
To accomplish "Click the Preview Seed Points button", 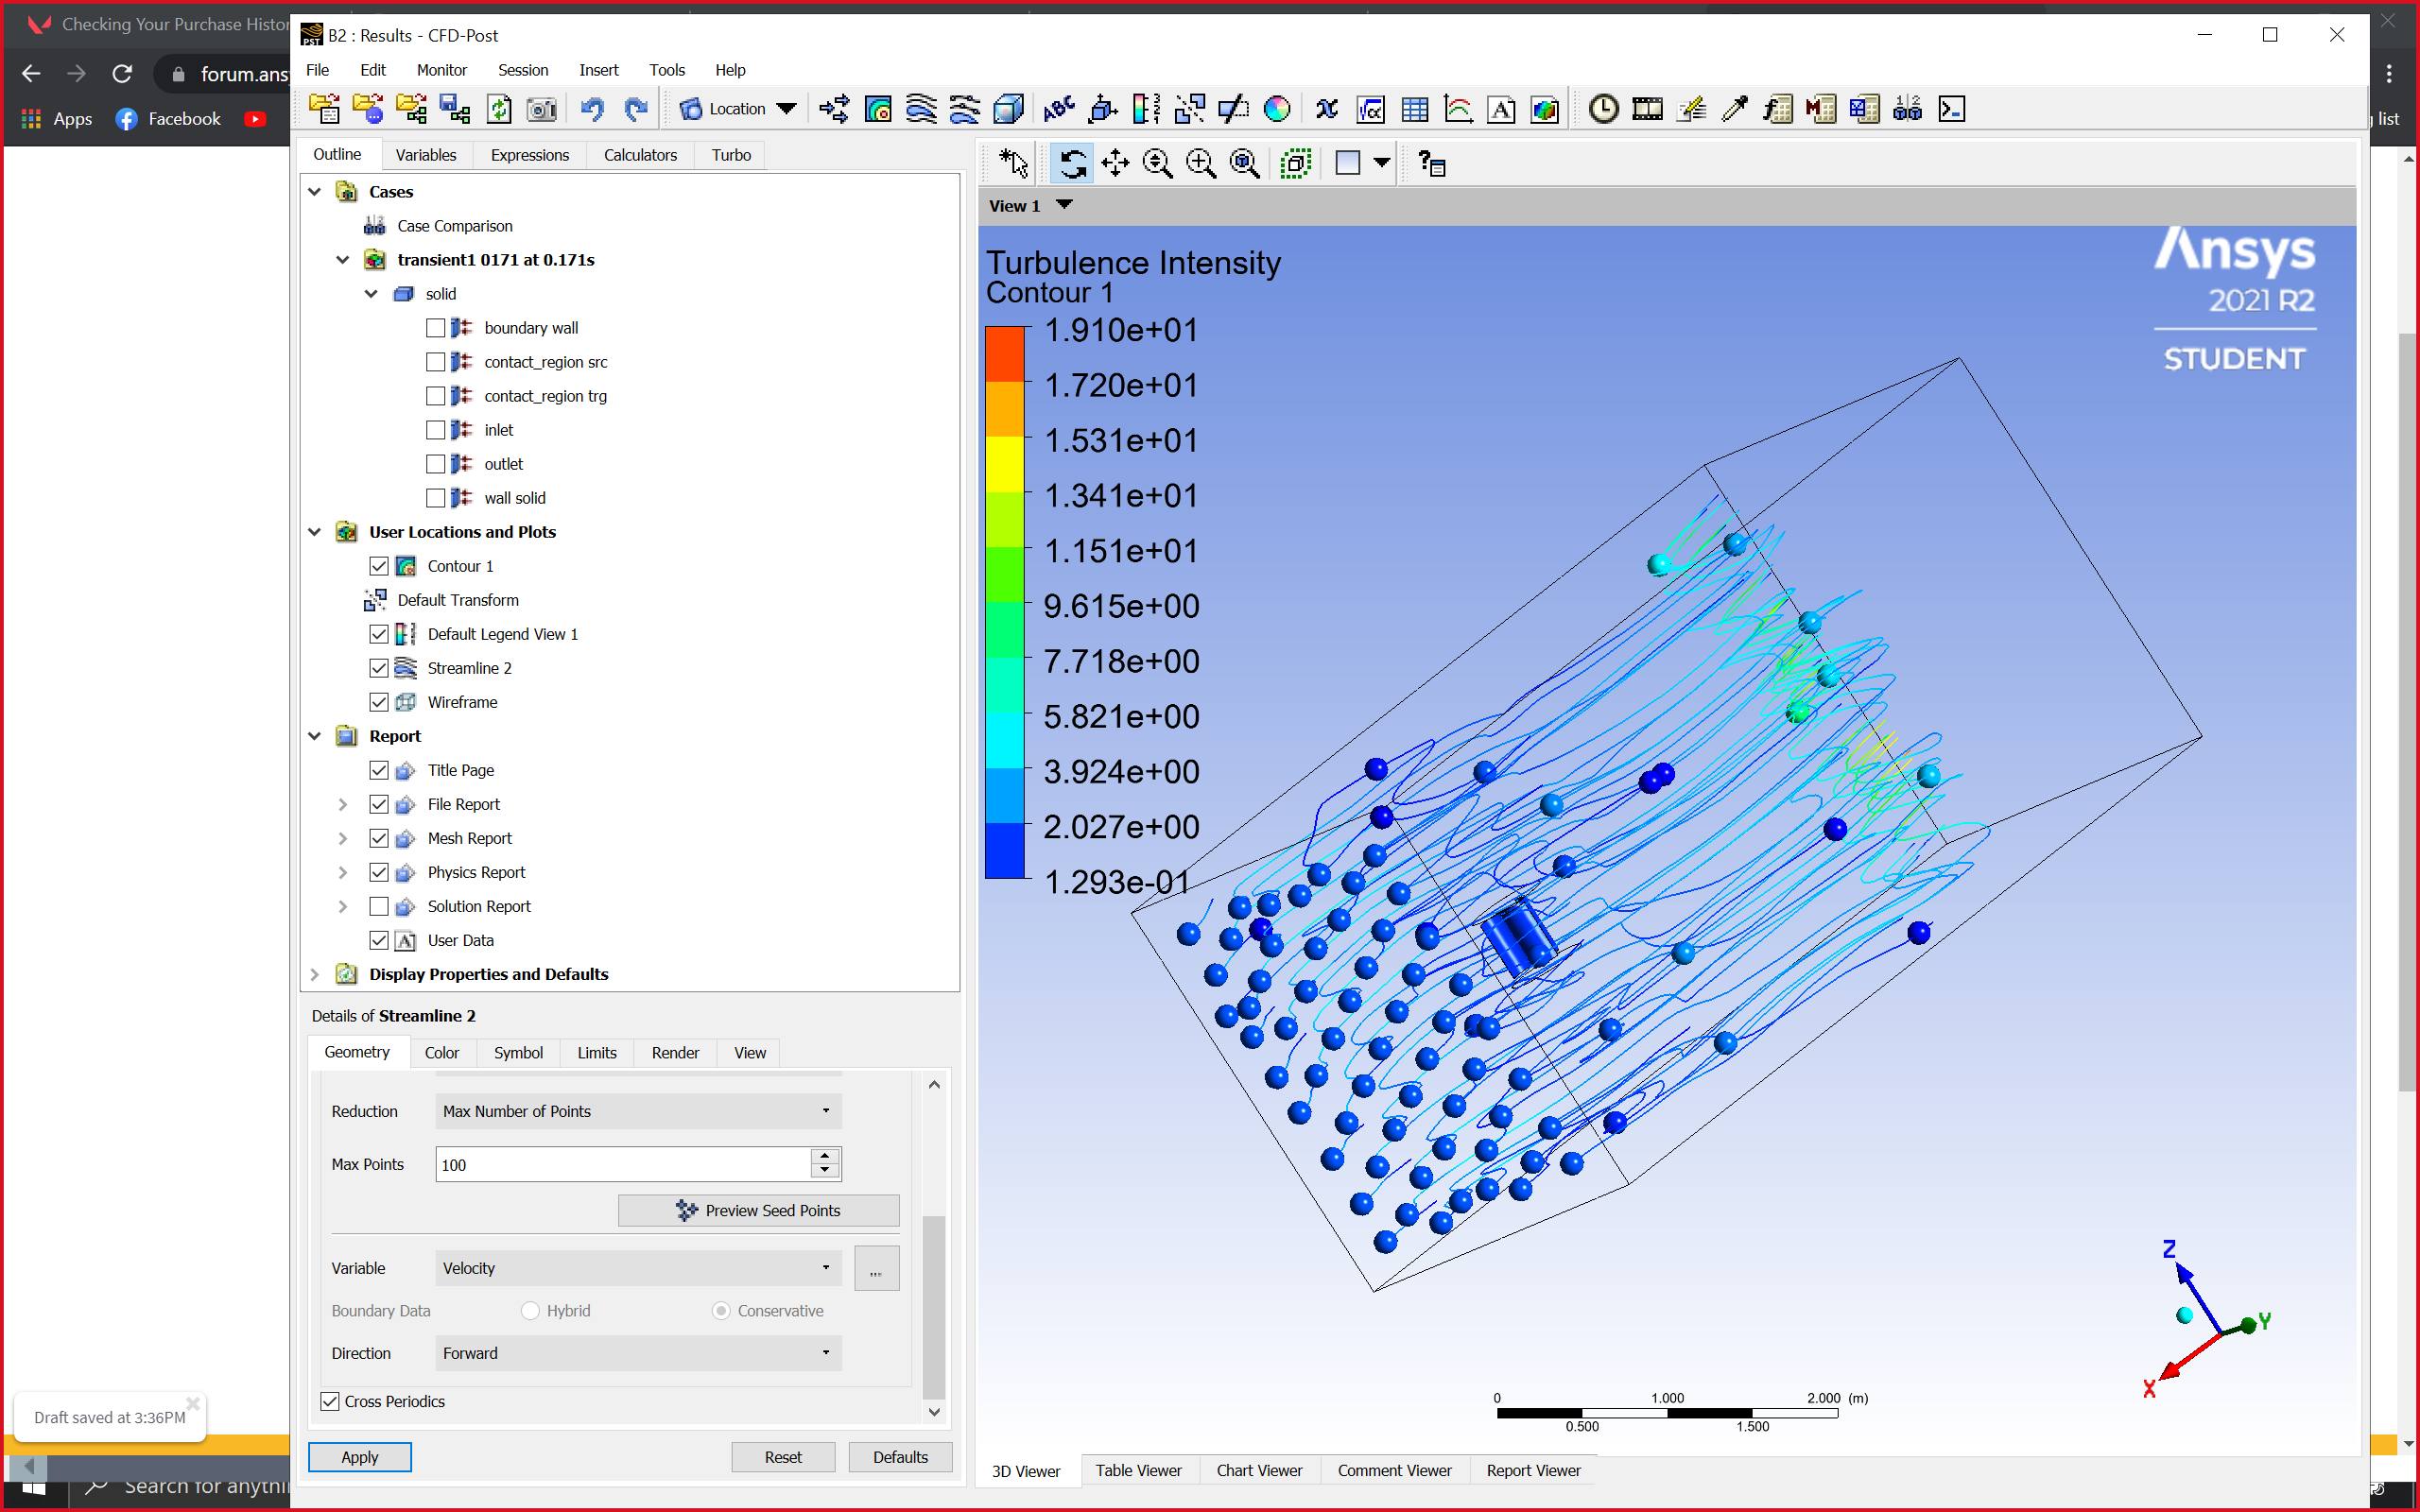I will click(x=758, y=1210).
